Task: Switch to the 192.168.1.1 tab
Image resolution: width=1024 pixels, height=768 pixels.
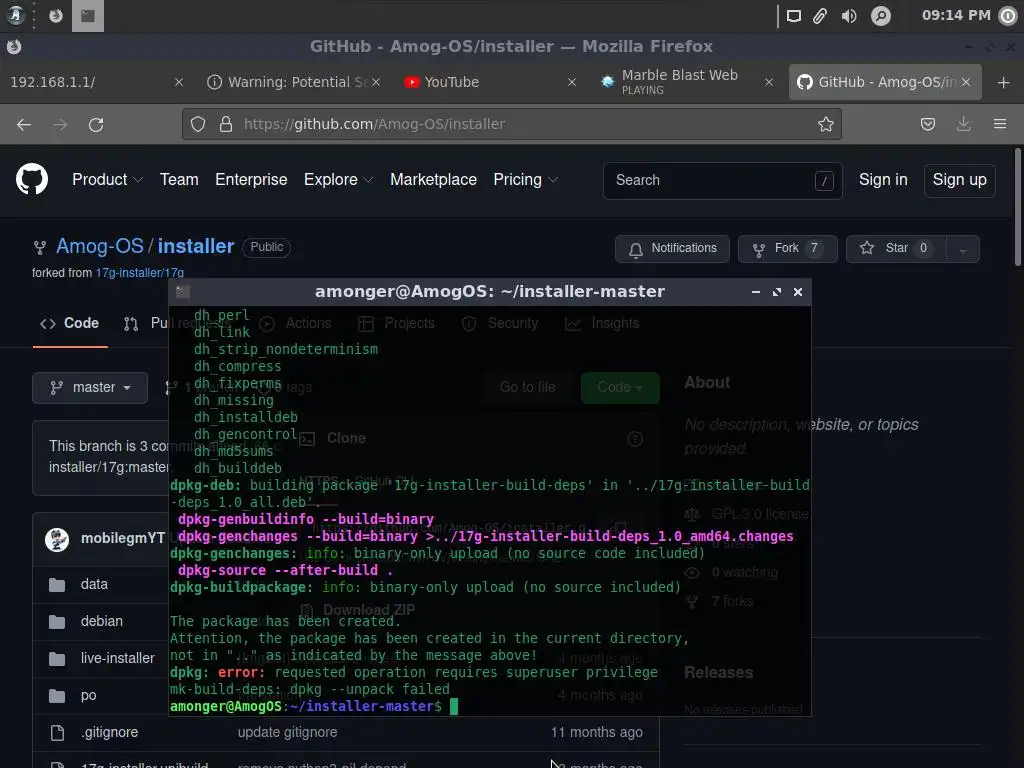Action: [97, 82]
